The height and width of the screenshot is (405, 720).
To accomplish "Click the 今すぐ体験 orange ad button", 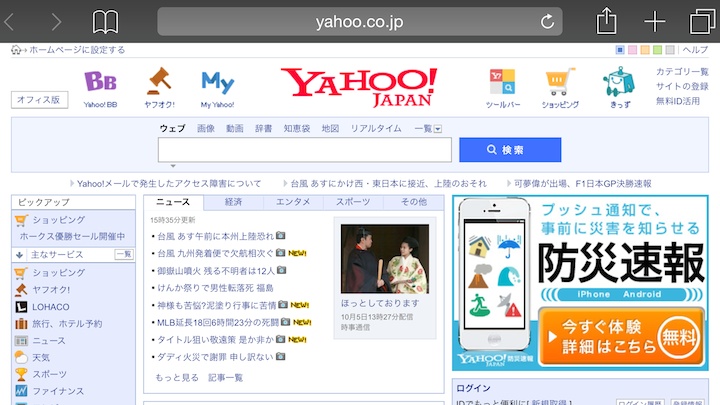I will [x=621, y=337].
